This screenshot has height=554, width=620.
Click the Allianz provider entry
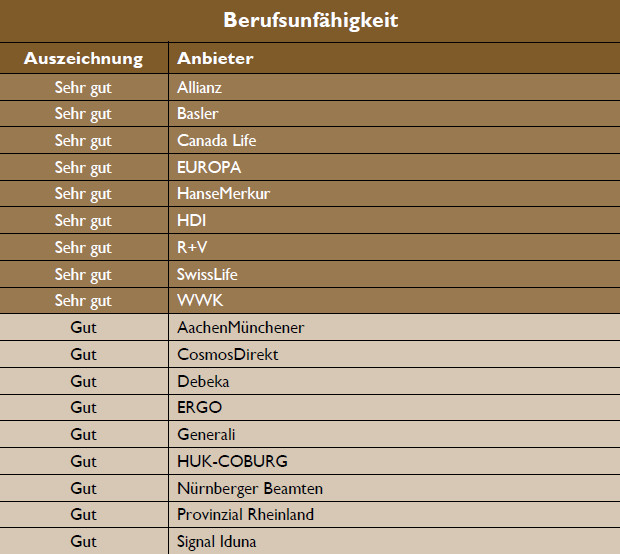[x=199, y=87]
